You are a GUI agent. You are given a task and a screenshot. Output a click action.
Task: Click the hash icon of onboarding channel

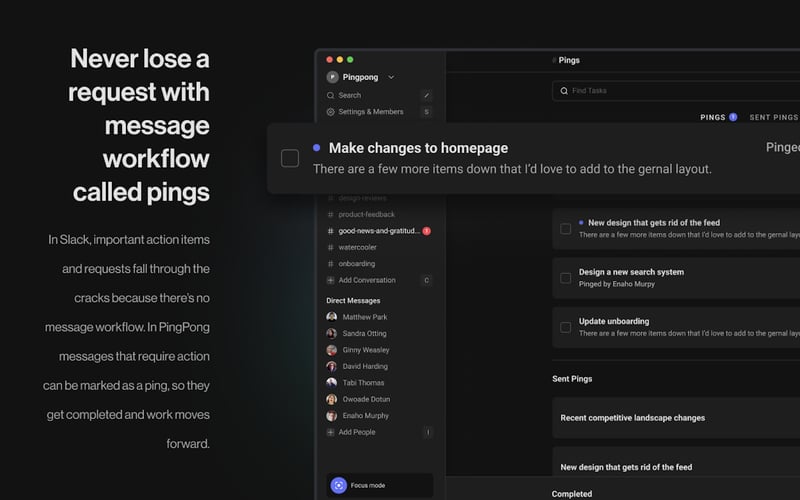point(330,264)
